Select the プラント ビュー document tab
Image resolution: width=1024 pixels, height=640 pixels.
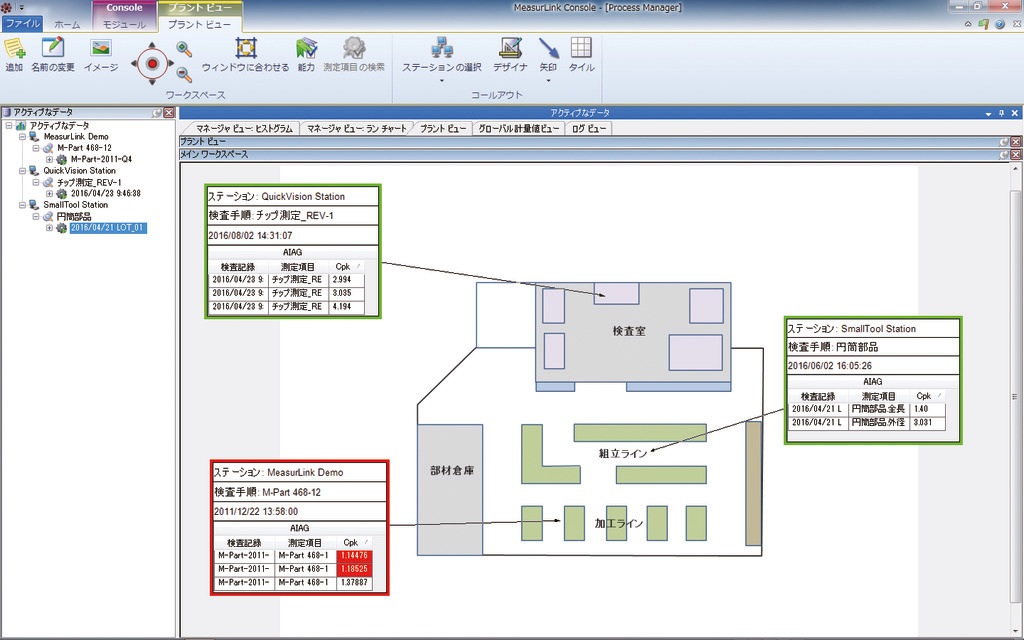point(443,128)
